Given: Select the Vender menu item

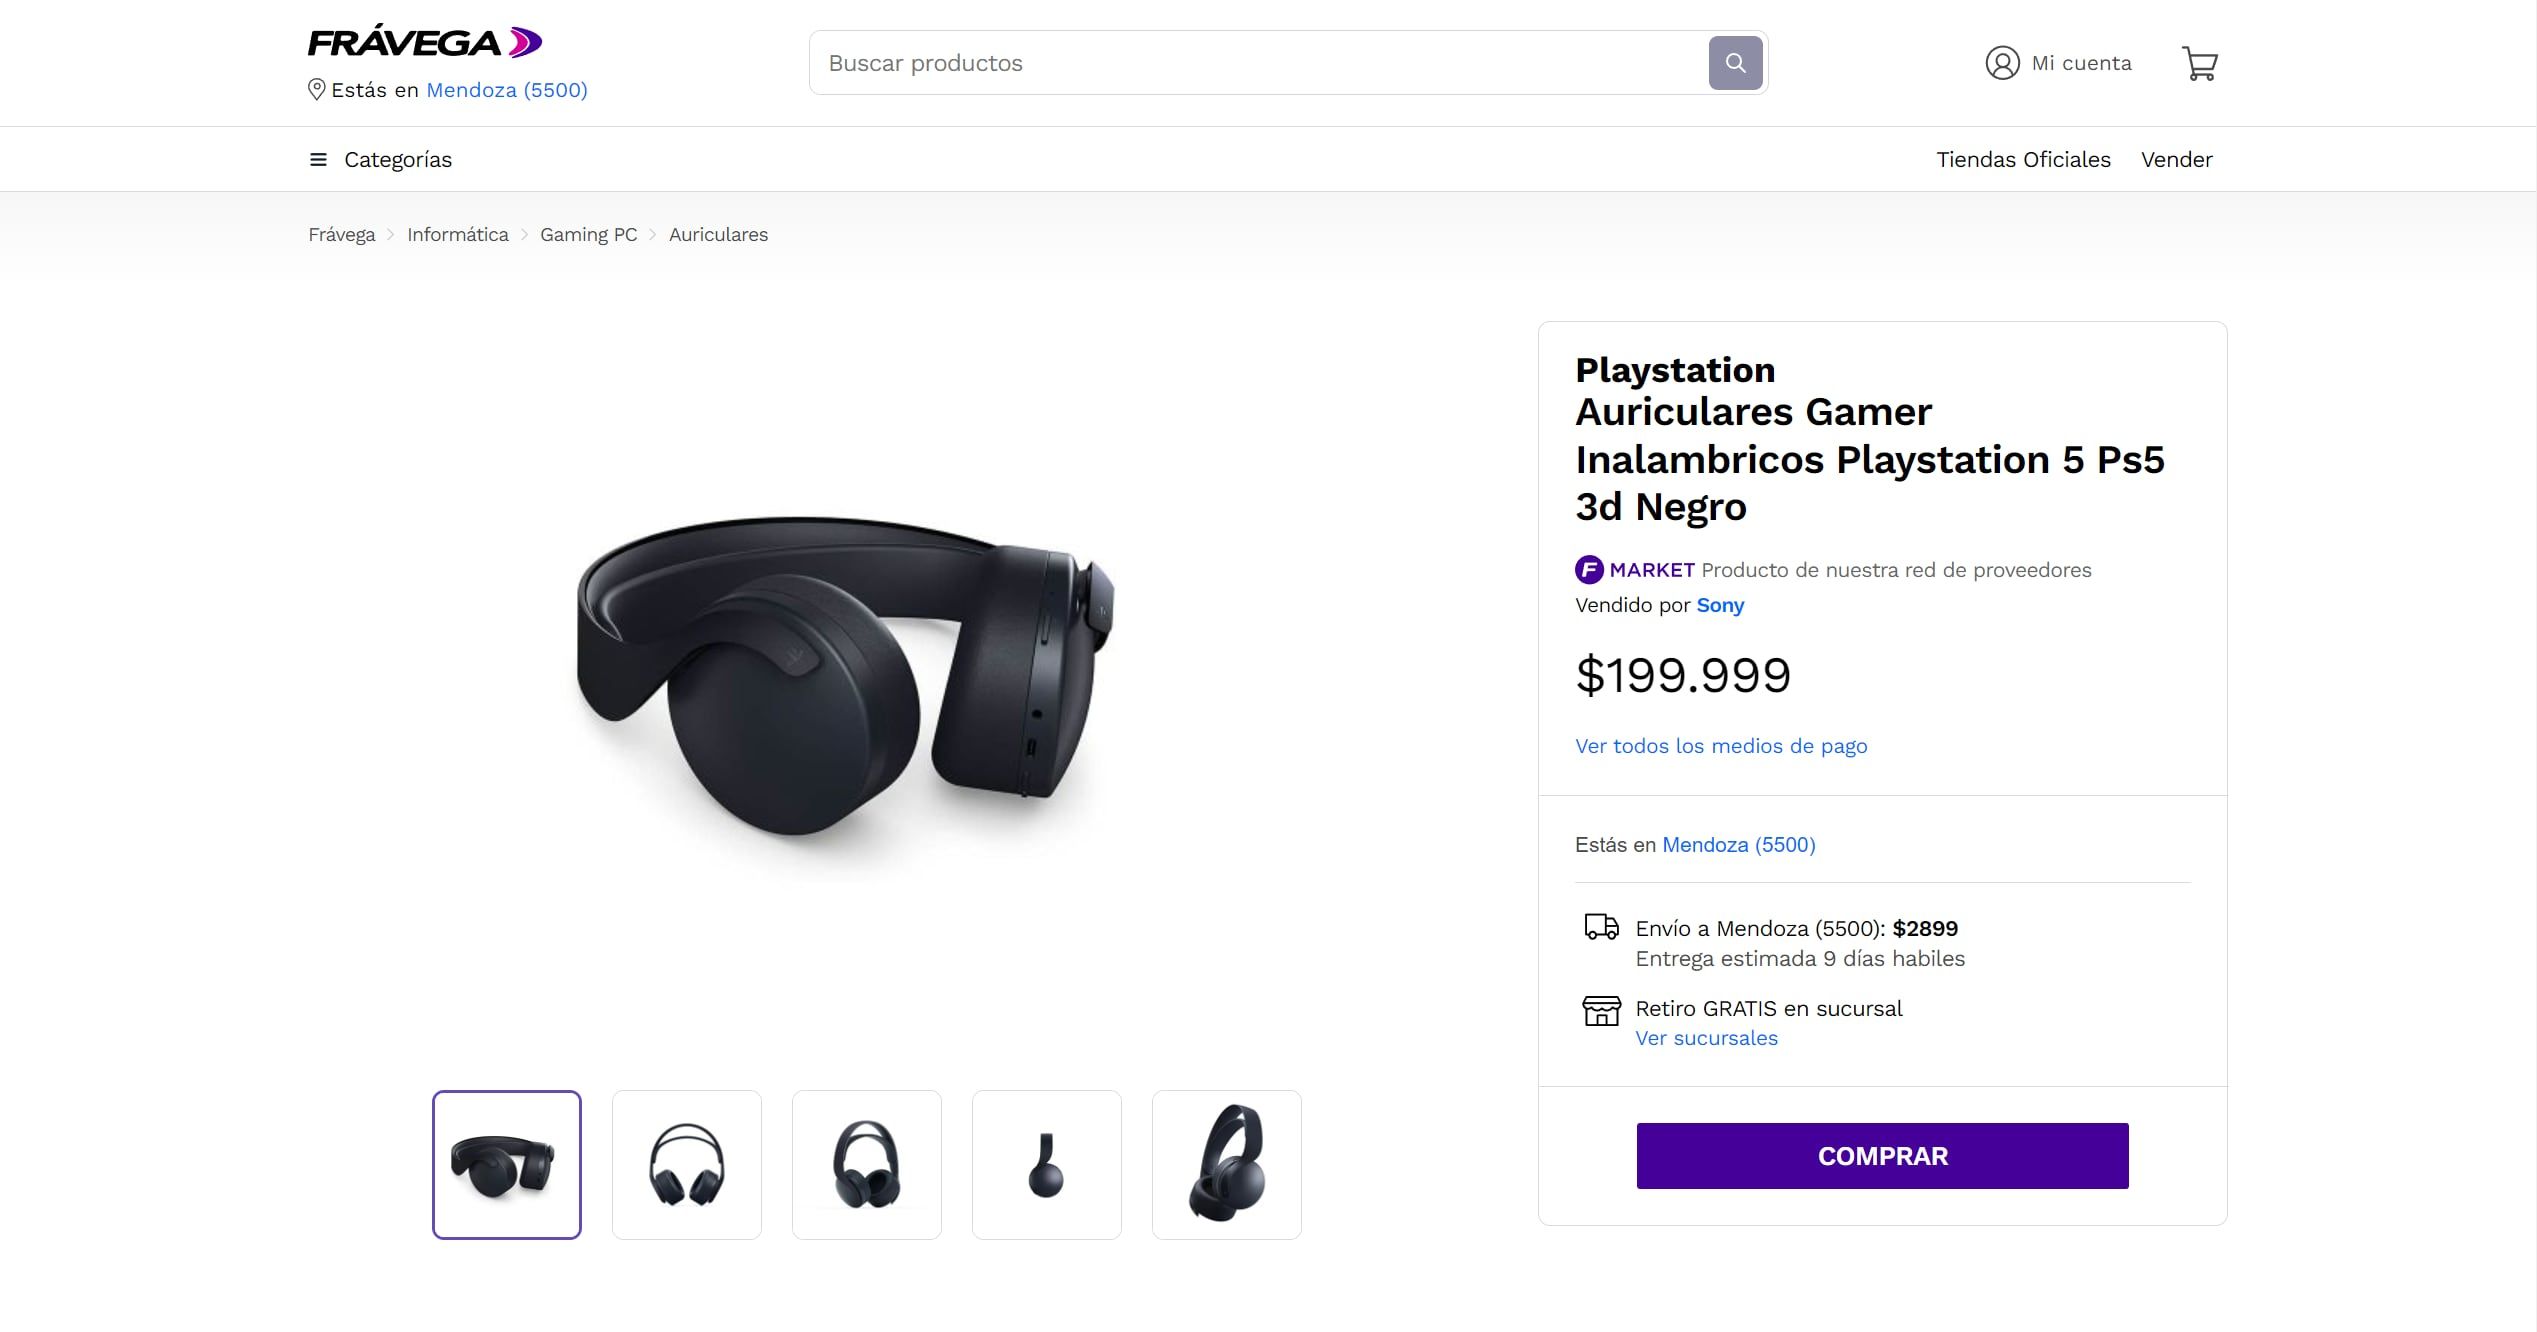Looking at the screenshot, I should click(x=2176, y=158).
